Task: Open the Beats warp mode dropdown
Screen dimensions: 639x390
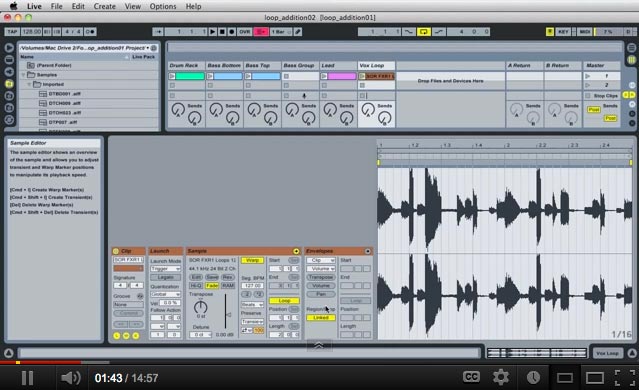Action: click(x=252, y=304)
